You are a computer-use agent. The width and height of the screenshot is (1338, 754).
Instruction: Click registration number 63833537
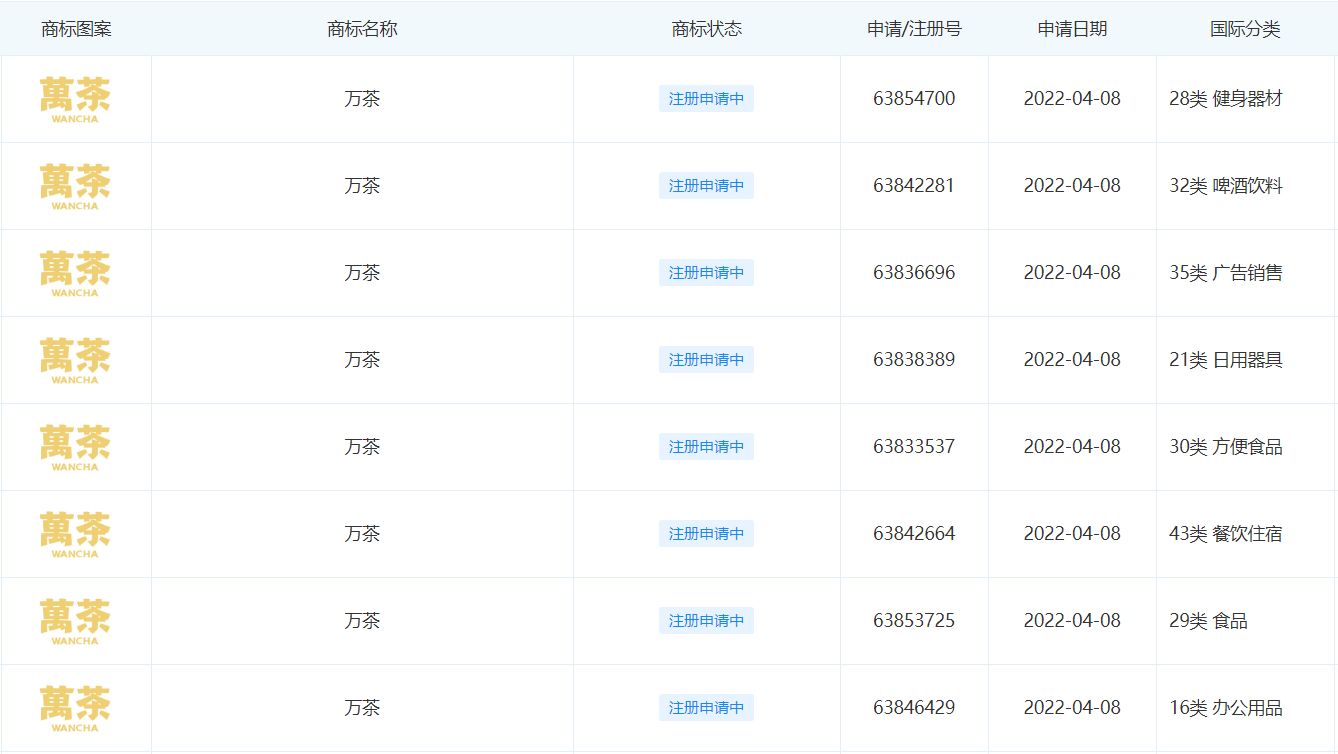pyautogui.click(x=914, y=447)
